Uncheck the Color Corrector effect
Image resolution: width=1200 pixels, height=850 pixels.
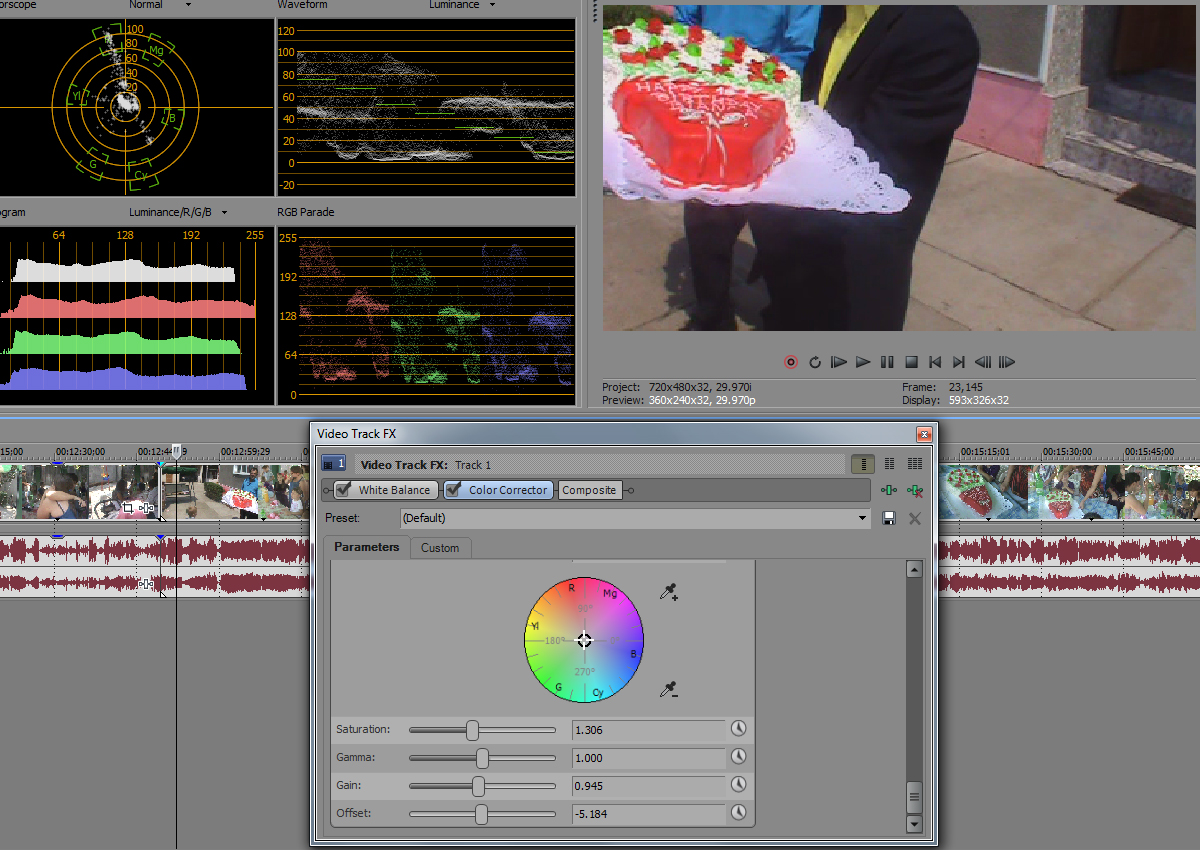click(454, 490)
